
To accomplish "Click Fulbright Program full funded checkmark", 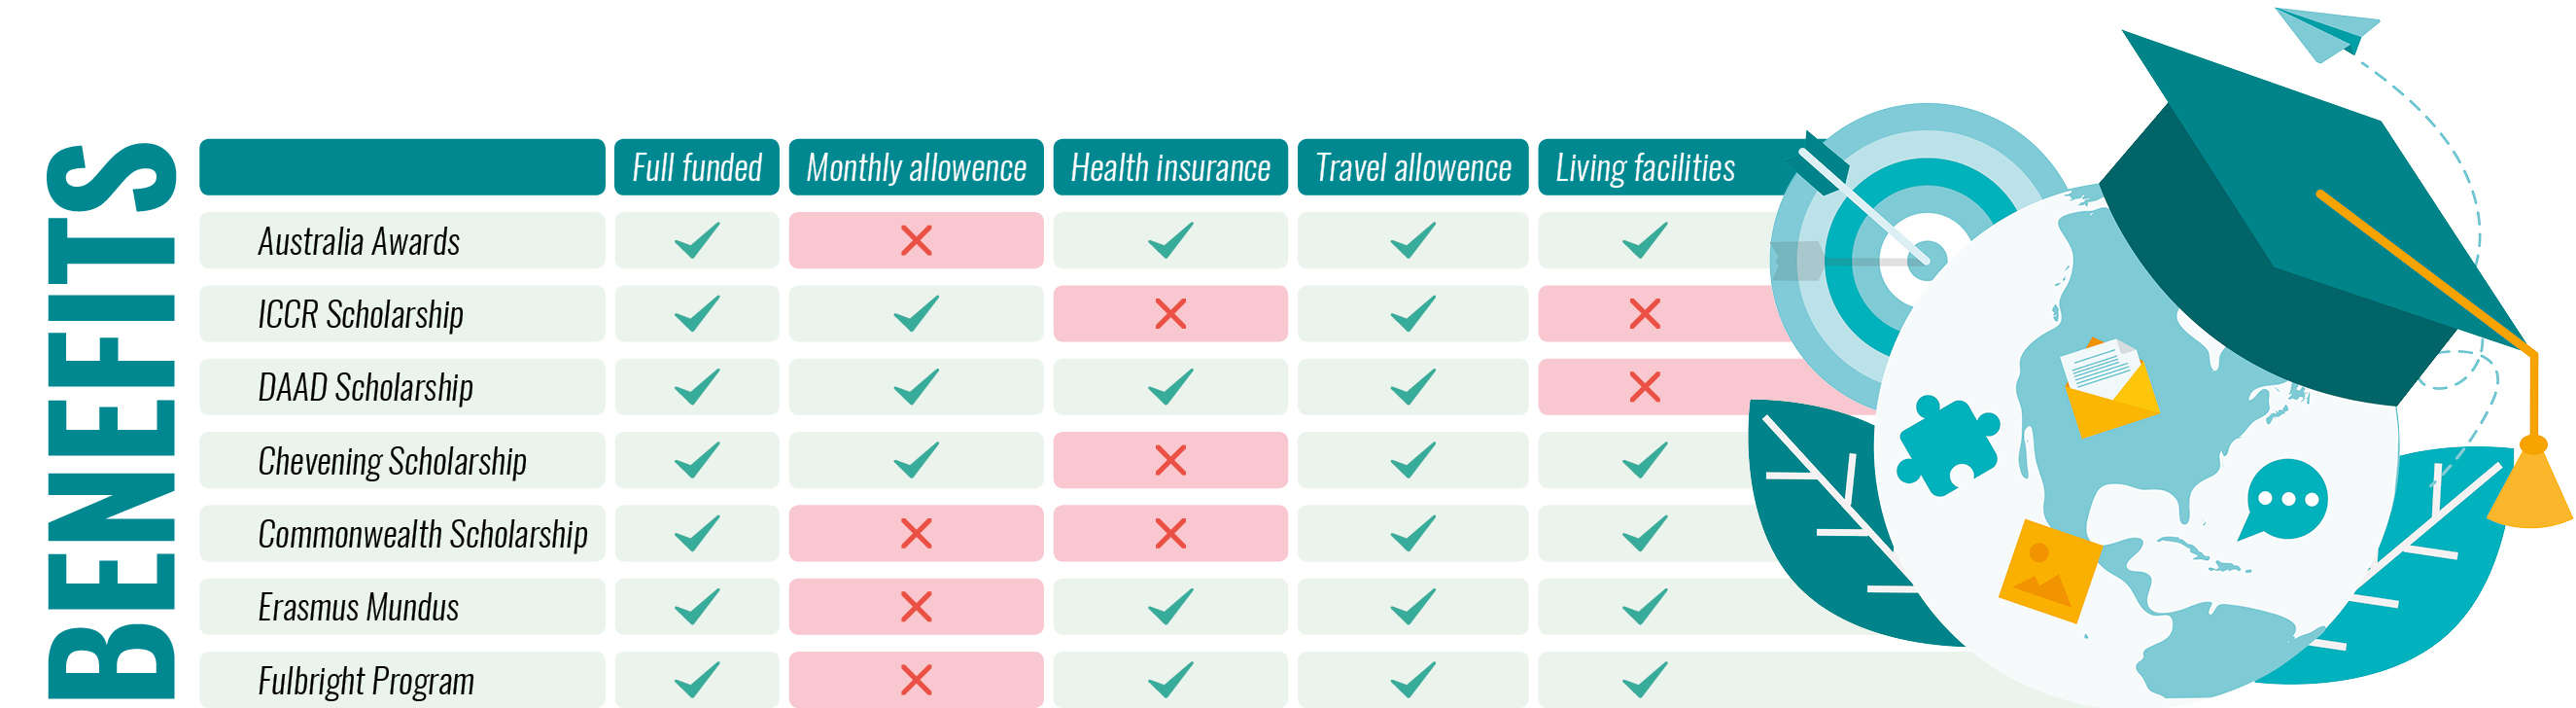I will [x=696, y=680].
